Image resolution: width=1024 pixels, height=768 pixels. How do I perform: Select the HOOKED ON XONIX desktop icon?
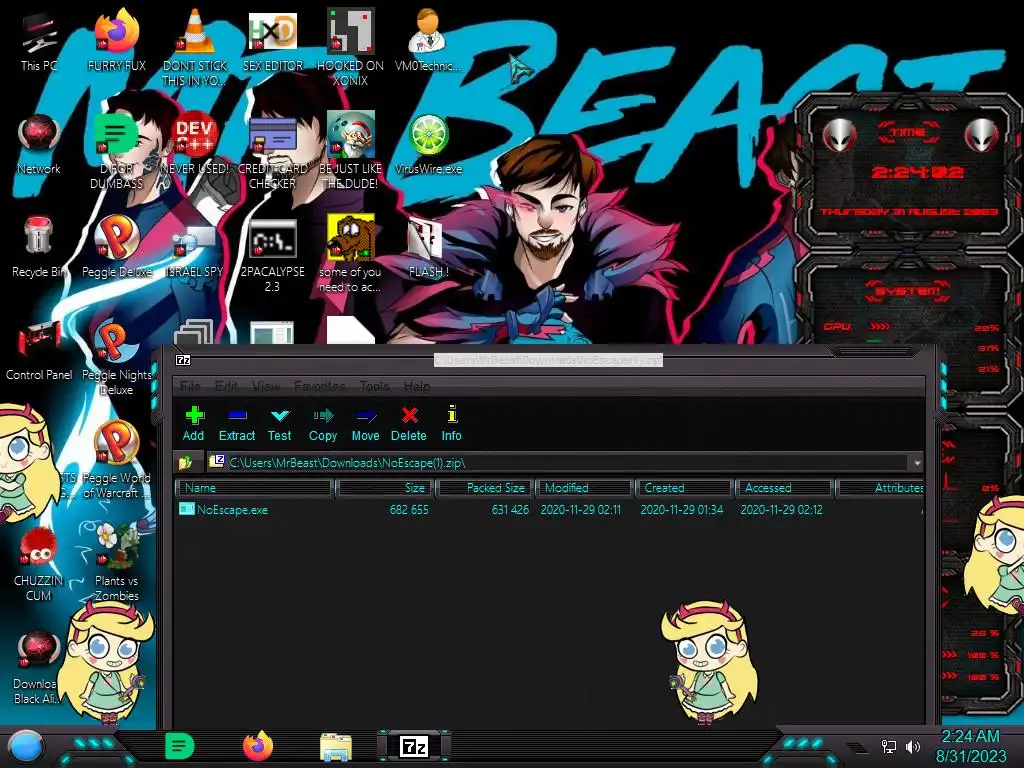click(350, 47)
